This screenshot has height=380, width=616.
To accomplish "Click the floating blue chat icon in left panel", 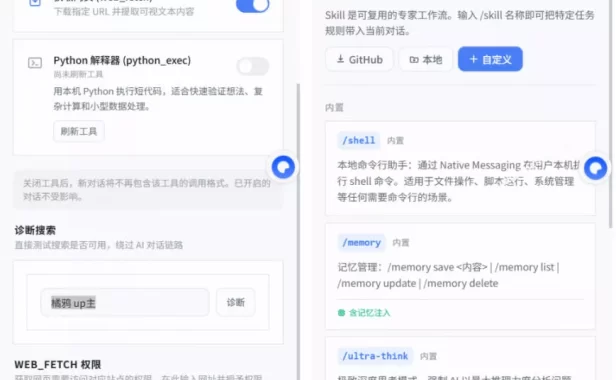I will tap(283, 167).
